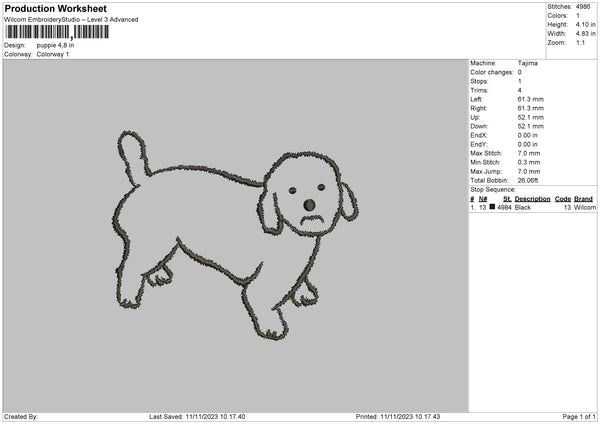Click the Total Bobbin value "26.06ft"

pos(528,180)
